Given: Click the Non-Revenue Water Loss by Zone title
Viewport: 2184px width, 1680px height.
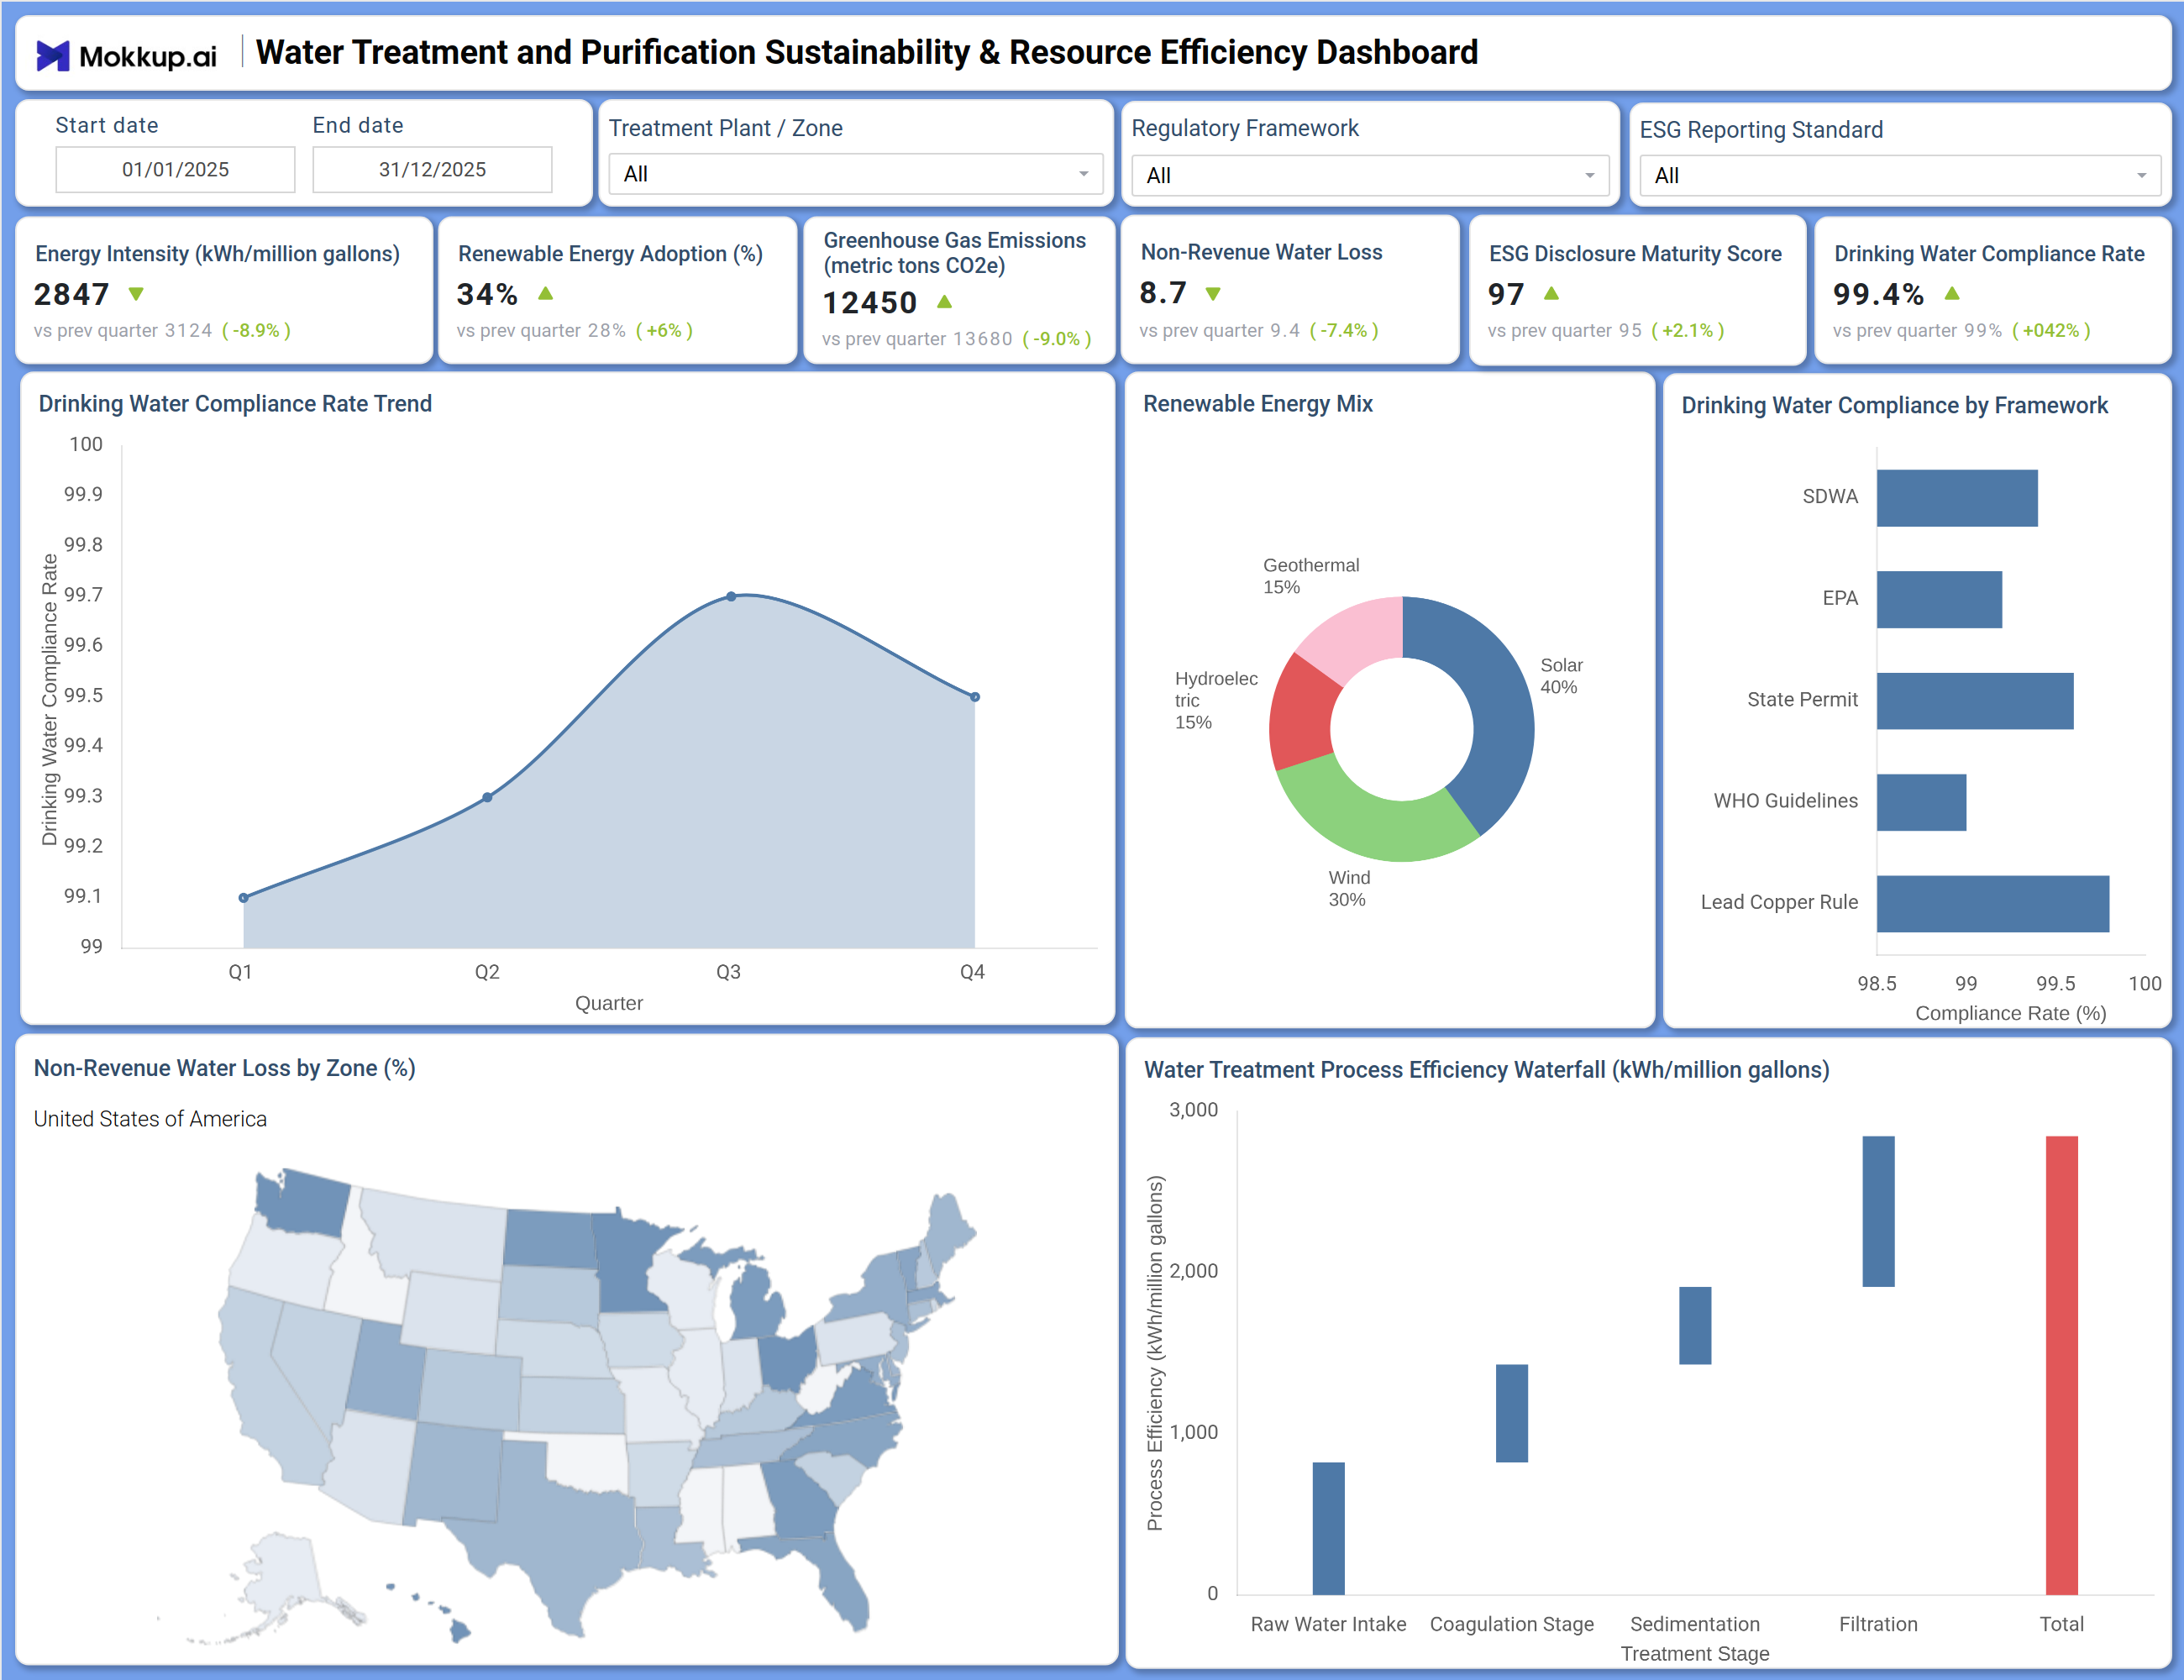Looking at the screenshot, I should pos(224,1068).
